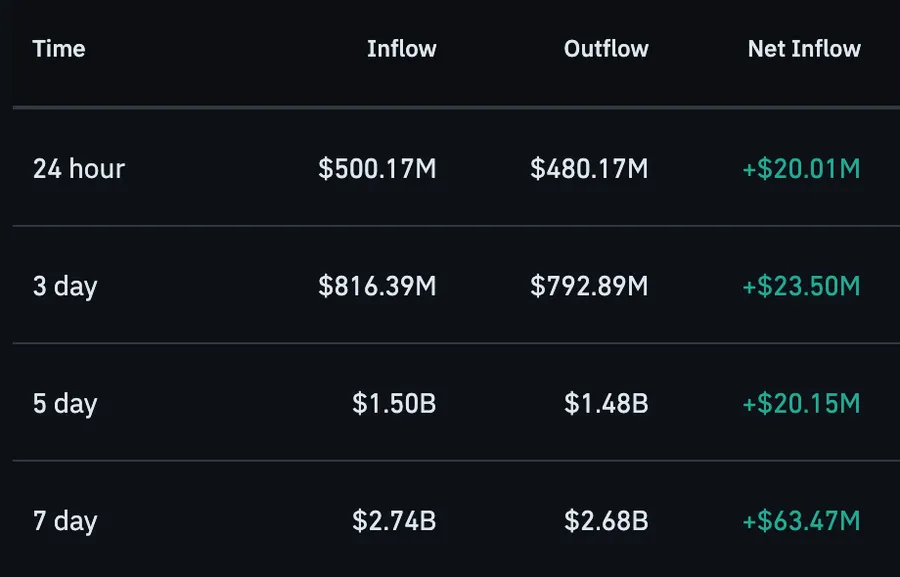900x577 pixels.
Task: Select the 3 day row label
Action: [65, 286]
